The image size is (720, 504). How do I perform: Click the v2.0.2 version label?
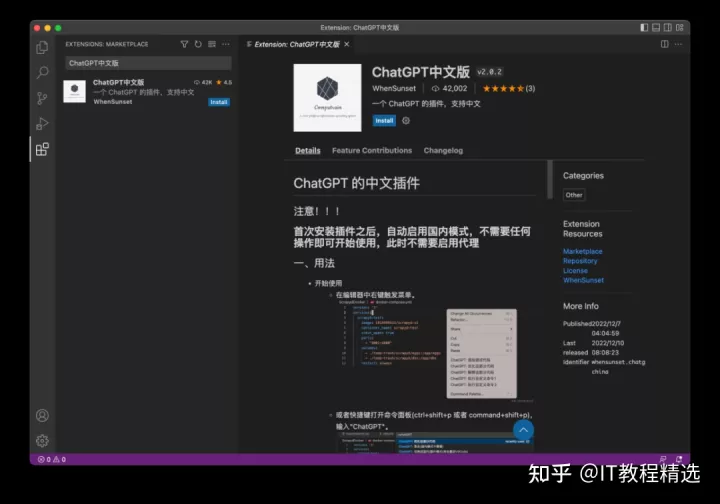[x=489, y=72]
